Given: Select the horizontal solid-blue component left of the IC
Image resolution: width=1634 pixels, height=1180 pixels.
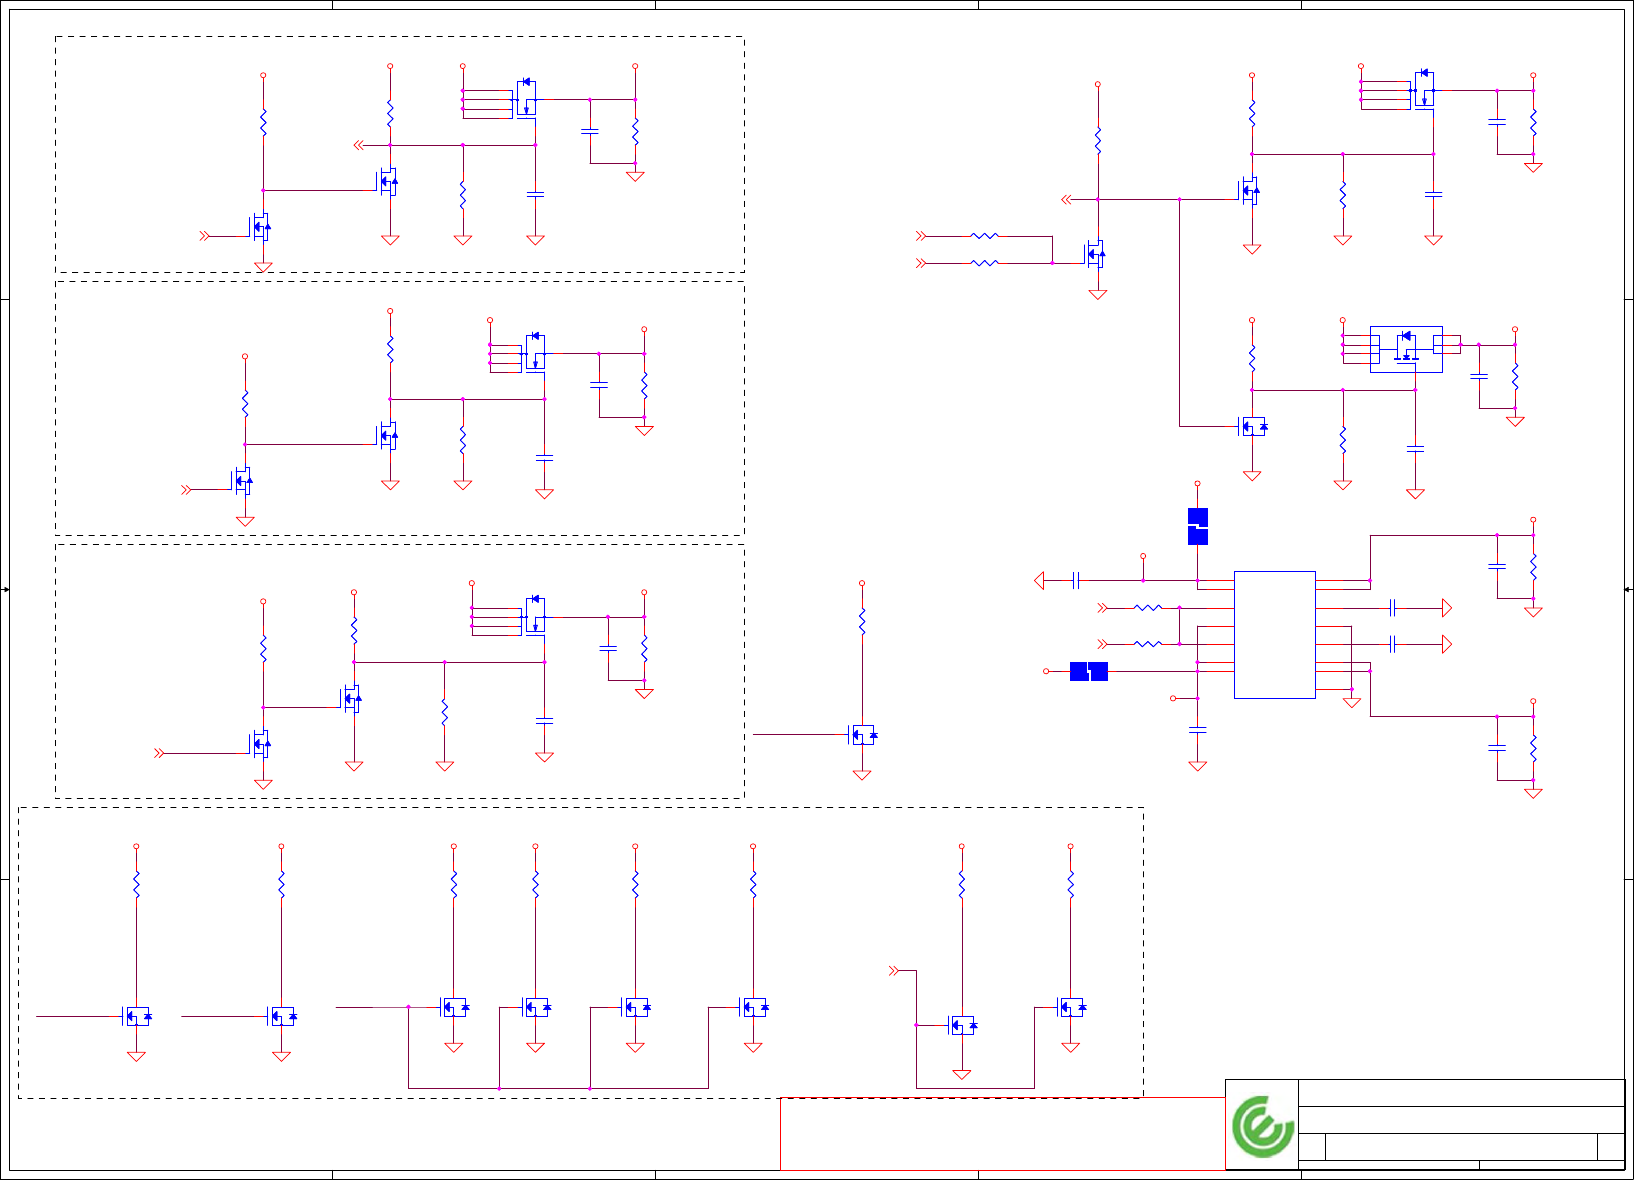Looking at the screenshot, I should click(x=1089, y=671).
